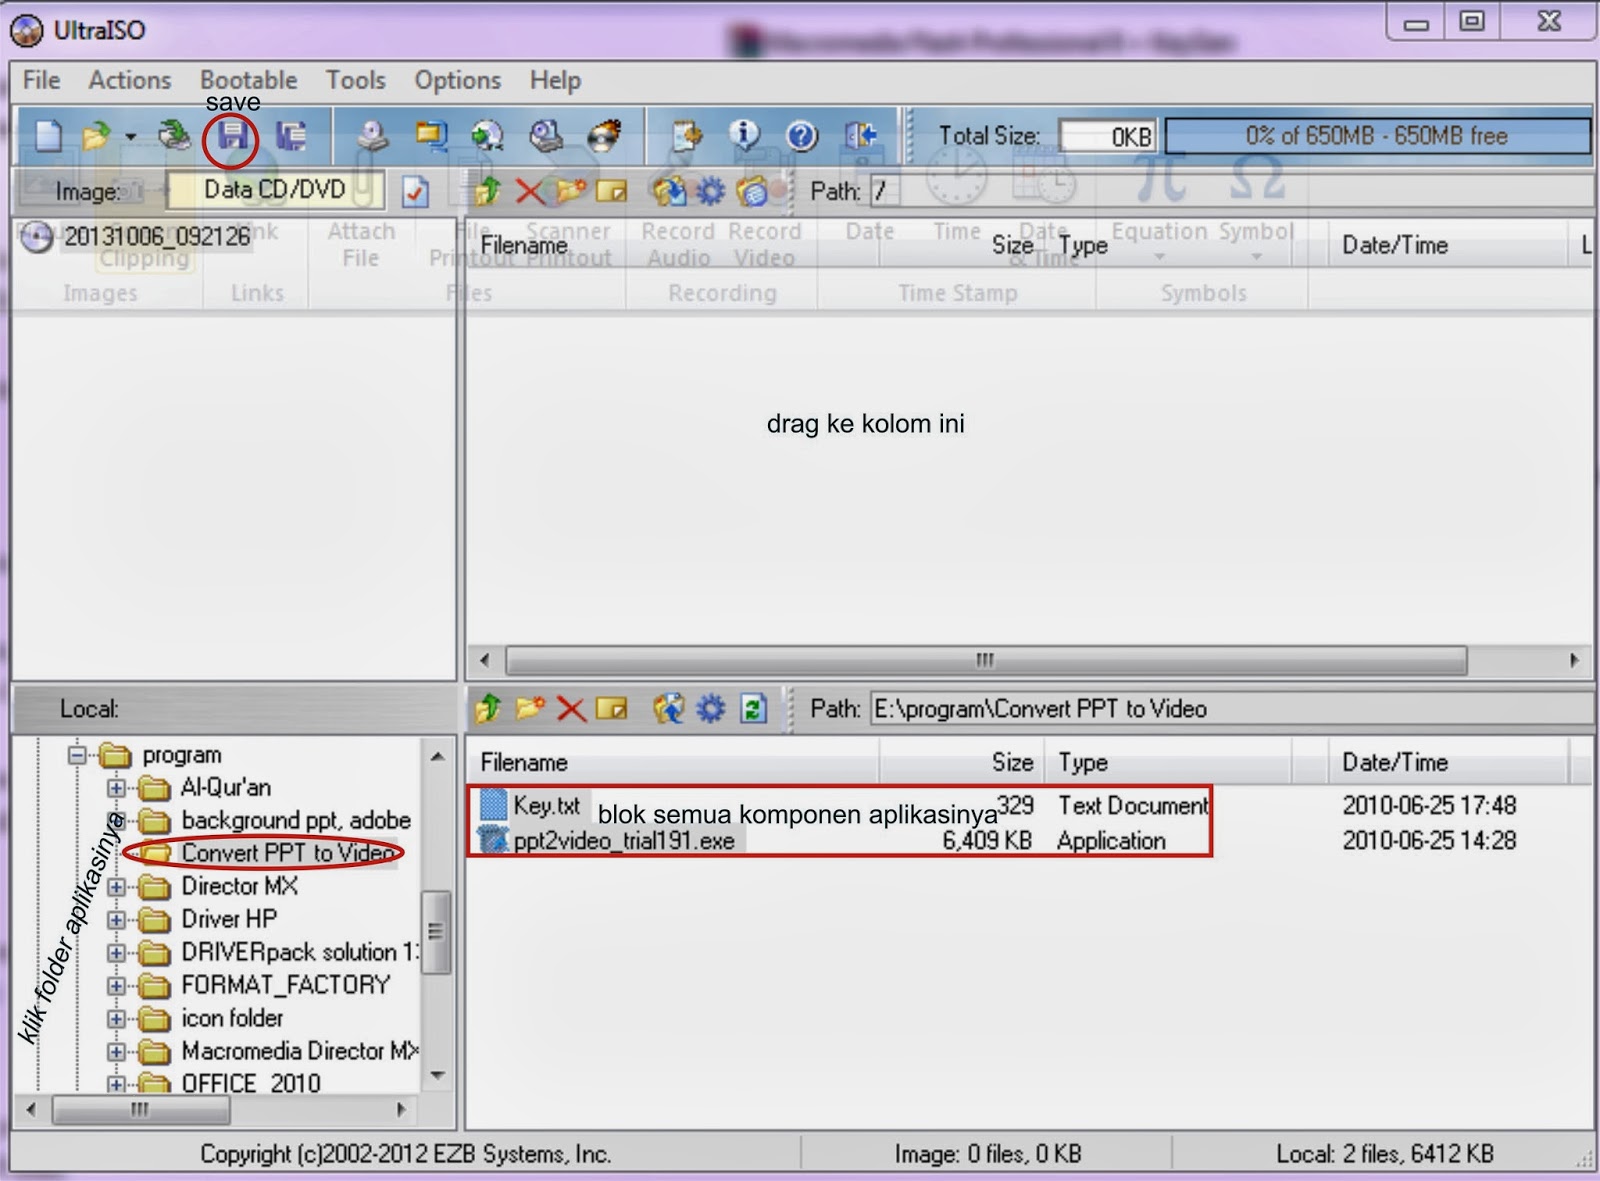
Task: Click the Up folder icon in local toolbar
Action: click(487, 708)
